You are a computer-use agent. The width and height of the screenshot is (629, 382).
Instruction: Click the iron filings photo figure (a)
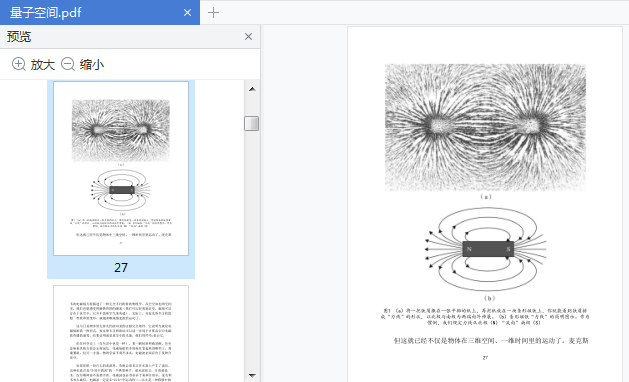pyautogui.click(x=485, y=127)
